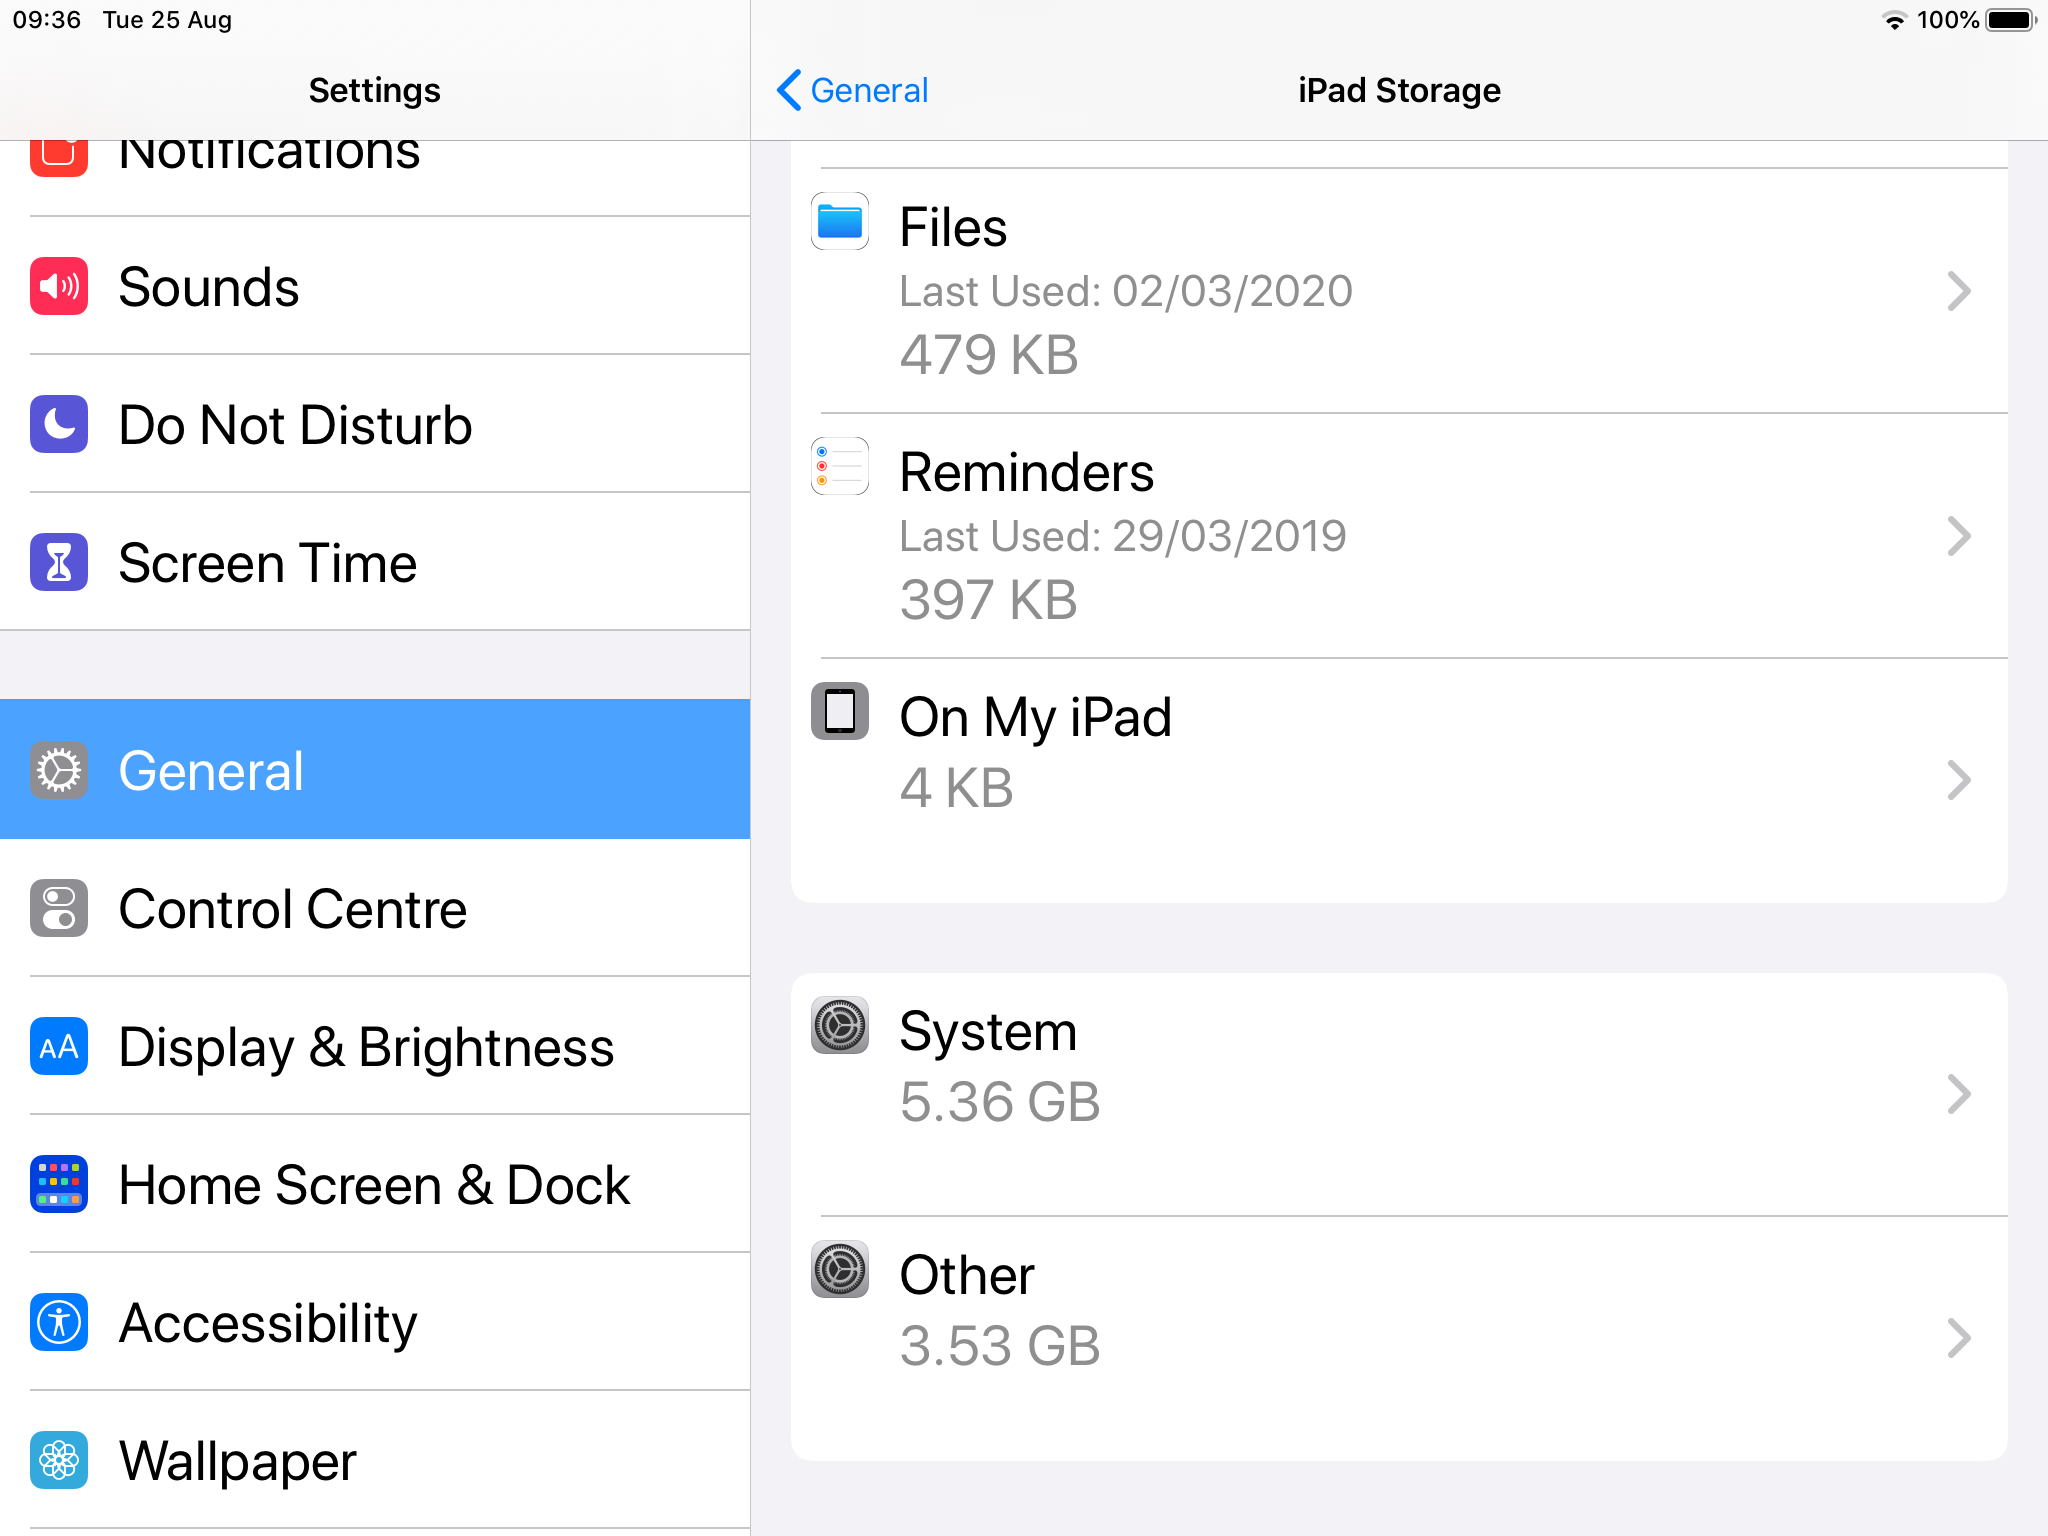Select the Files app icon
This screenshot has width=2048, height=1536.
[x=839, y=223]
